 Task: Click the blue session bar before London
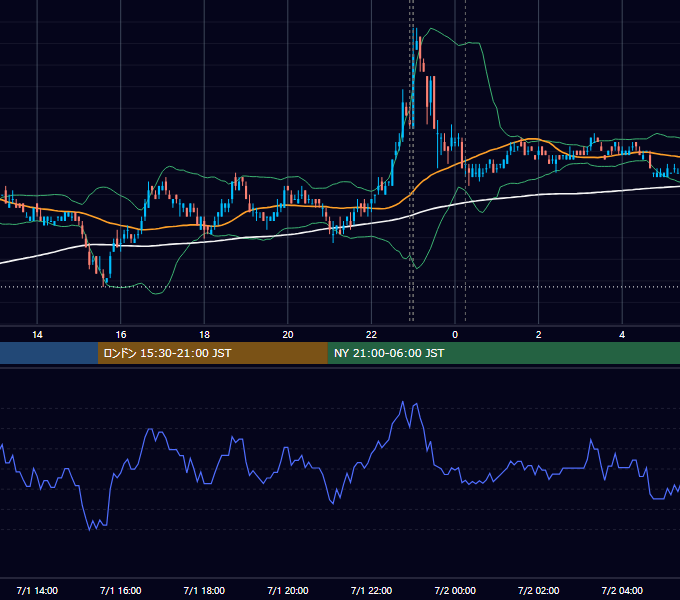click(x=49, y=353)
